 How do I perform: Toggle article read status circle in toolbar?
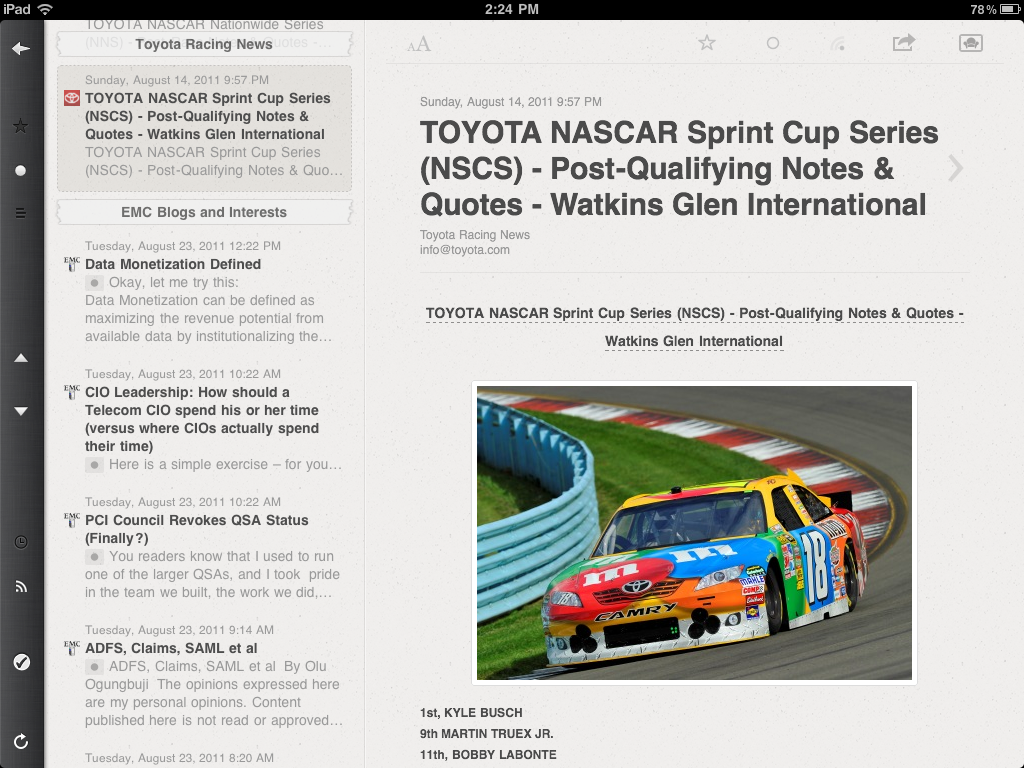point(773,43)
